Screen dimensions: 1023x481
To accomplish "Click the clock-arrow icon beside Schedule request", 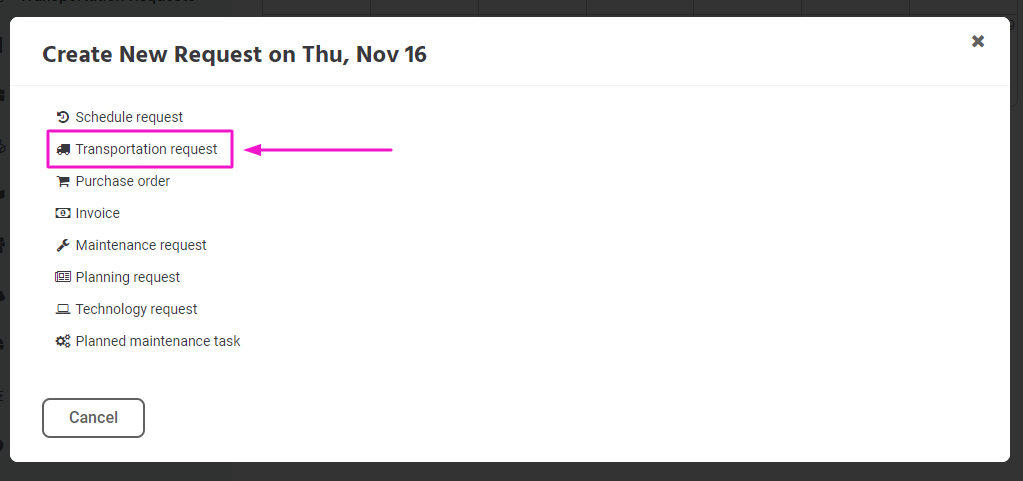I will 63,117.
